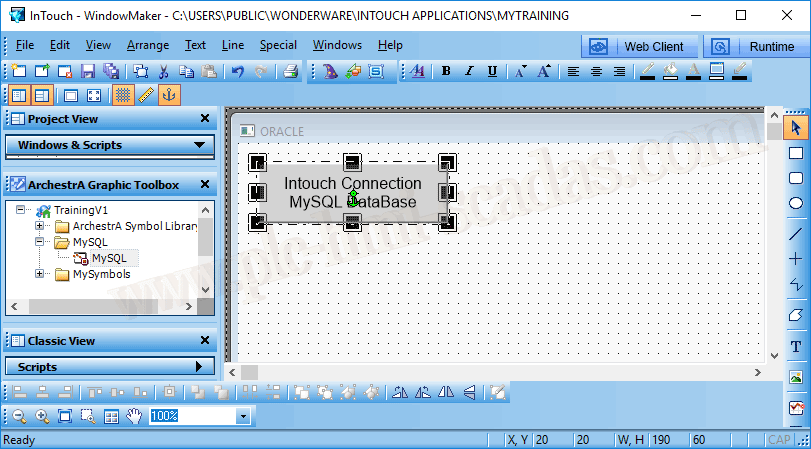Image resolution: width=811 pixels, height=449 pixels.
Task: Toggle the Snap to Grid button
Action: click(122, 95)
